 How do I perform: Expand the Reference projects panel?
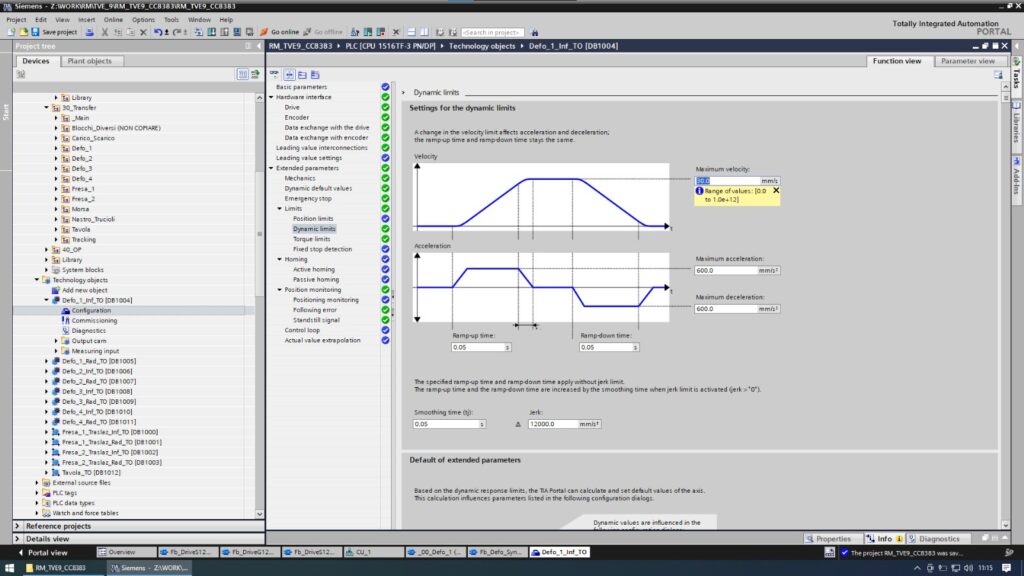[x=18, y=526]
